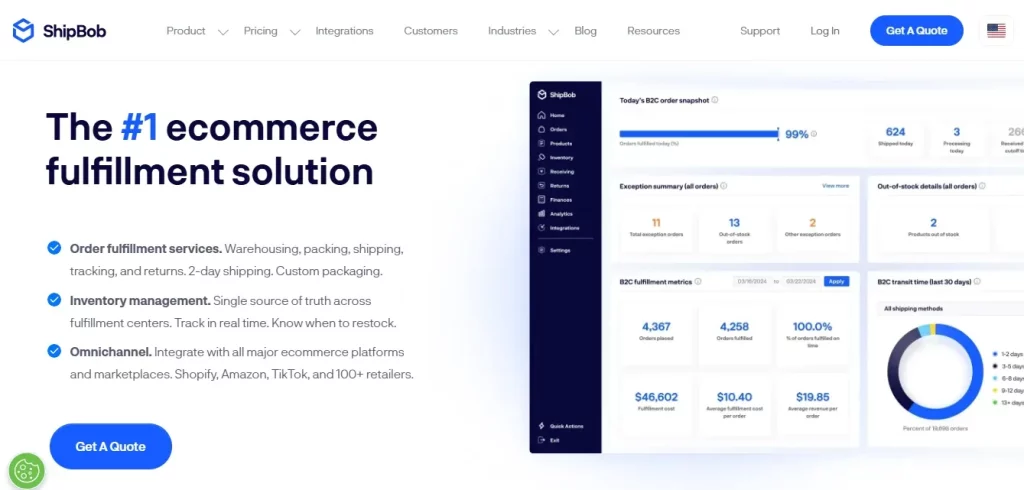This screenshot has height=490, width=1024.
Task: Click the blue #1 in the headline
Action: point(139,127)
